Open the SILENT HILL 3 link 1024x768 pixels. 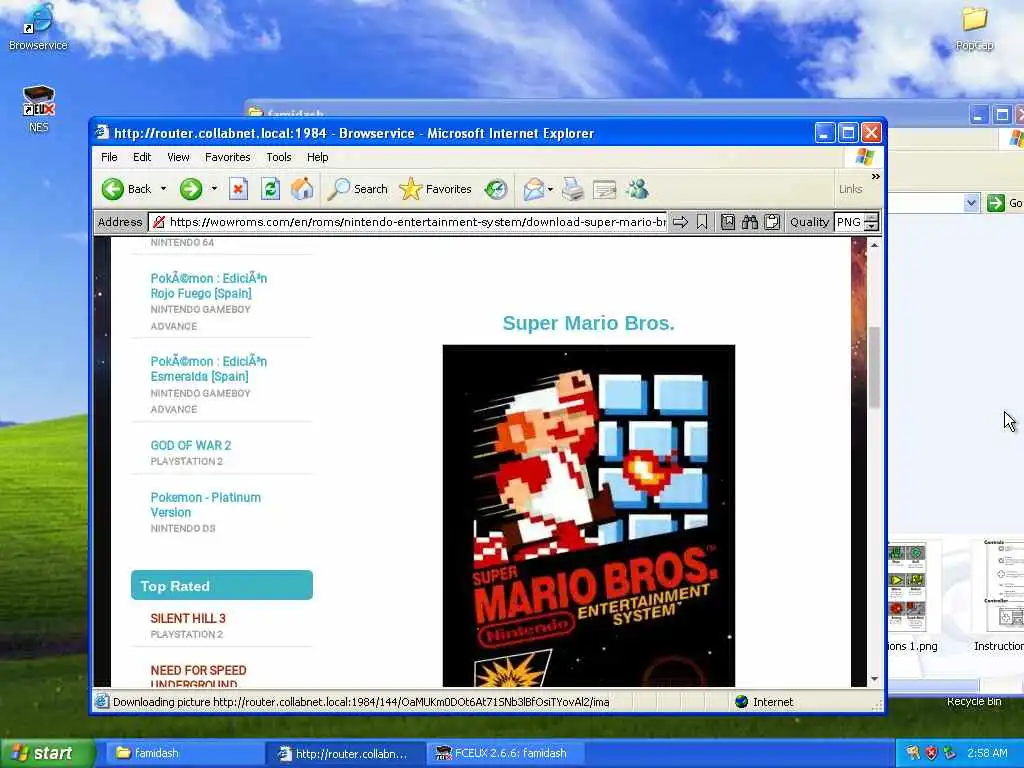click(x=187, y=618)
